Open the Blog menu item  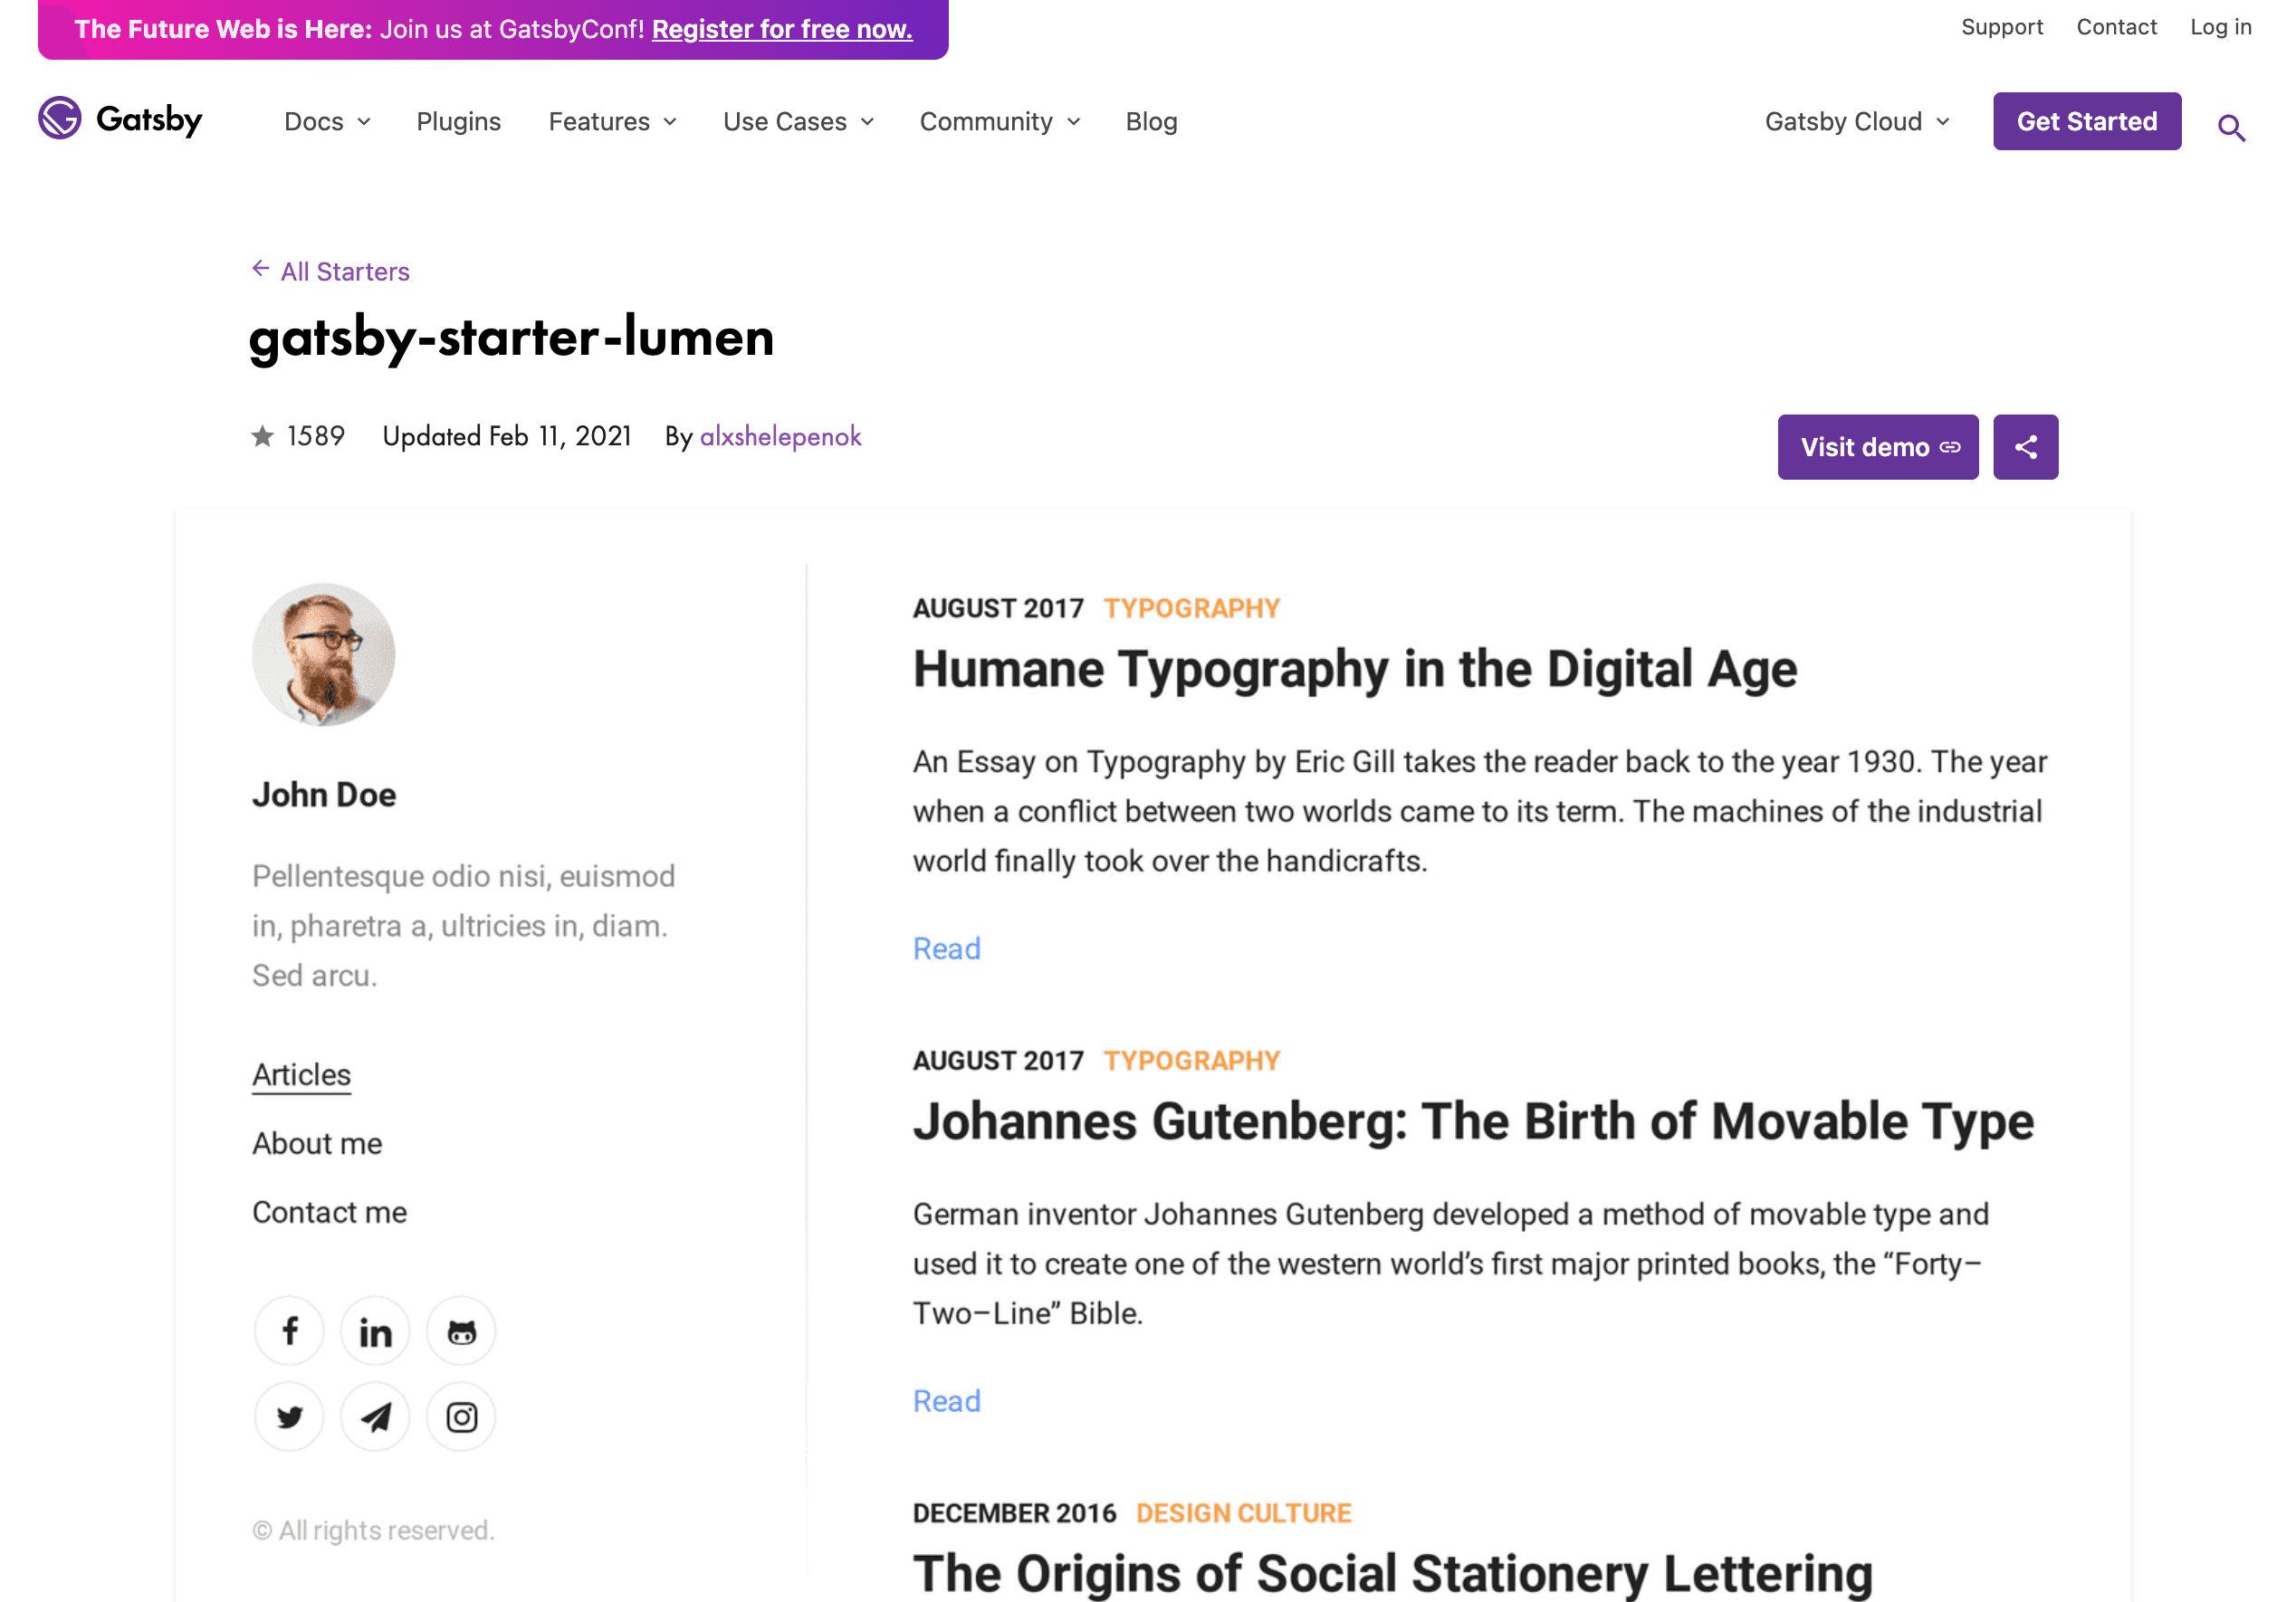1151,122
